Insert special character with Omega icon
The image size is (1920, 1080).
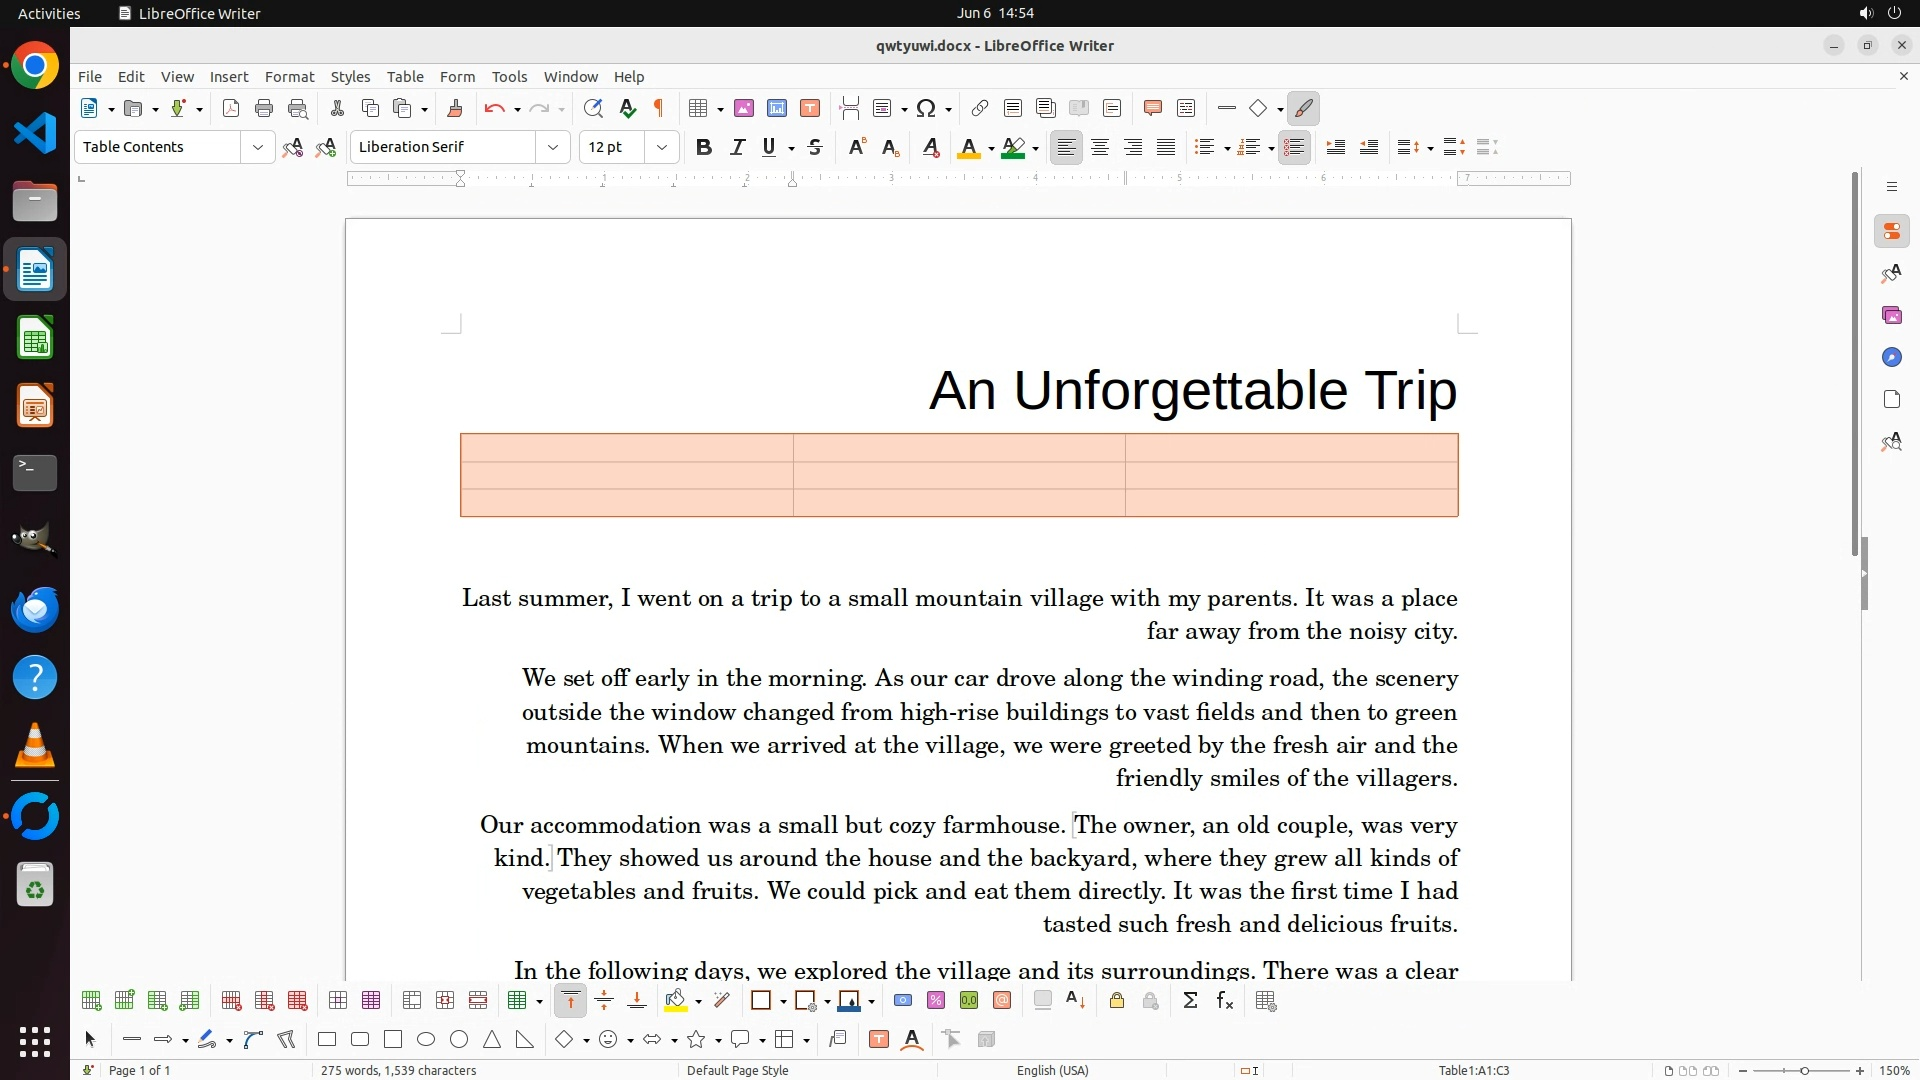(x=926, y=109)
